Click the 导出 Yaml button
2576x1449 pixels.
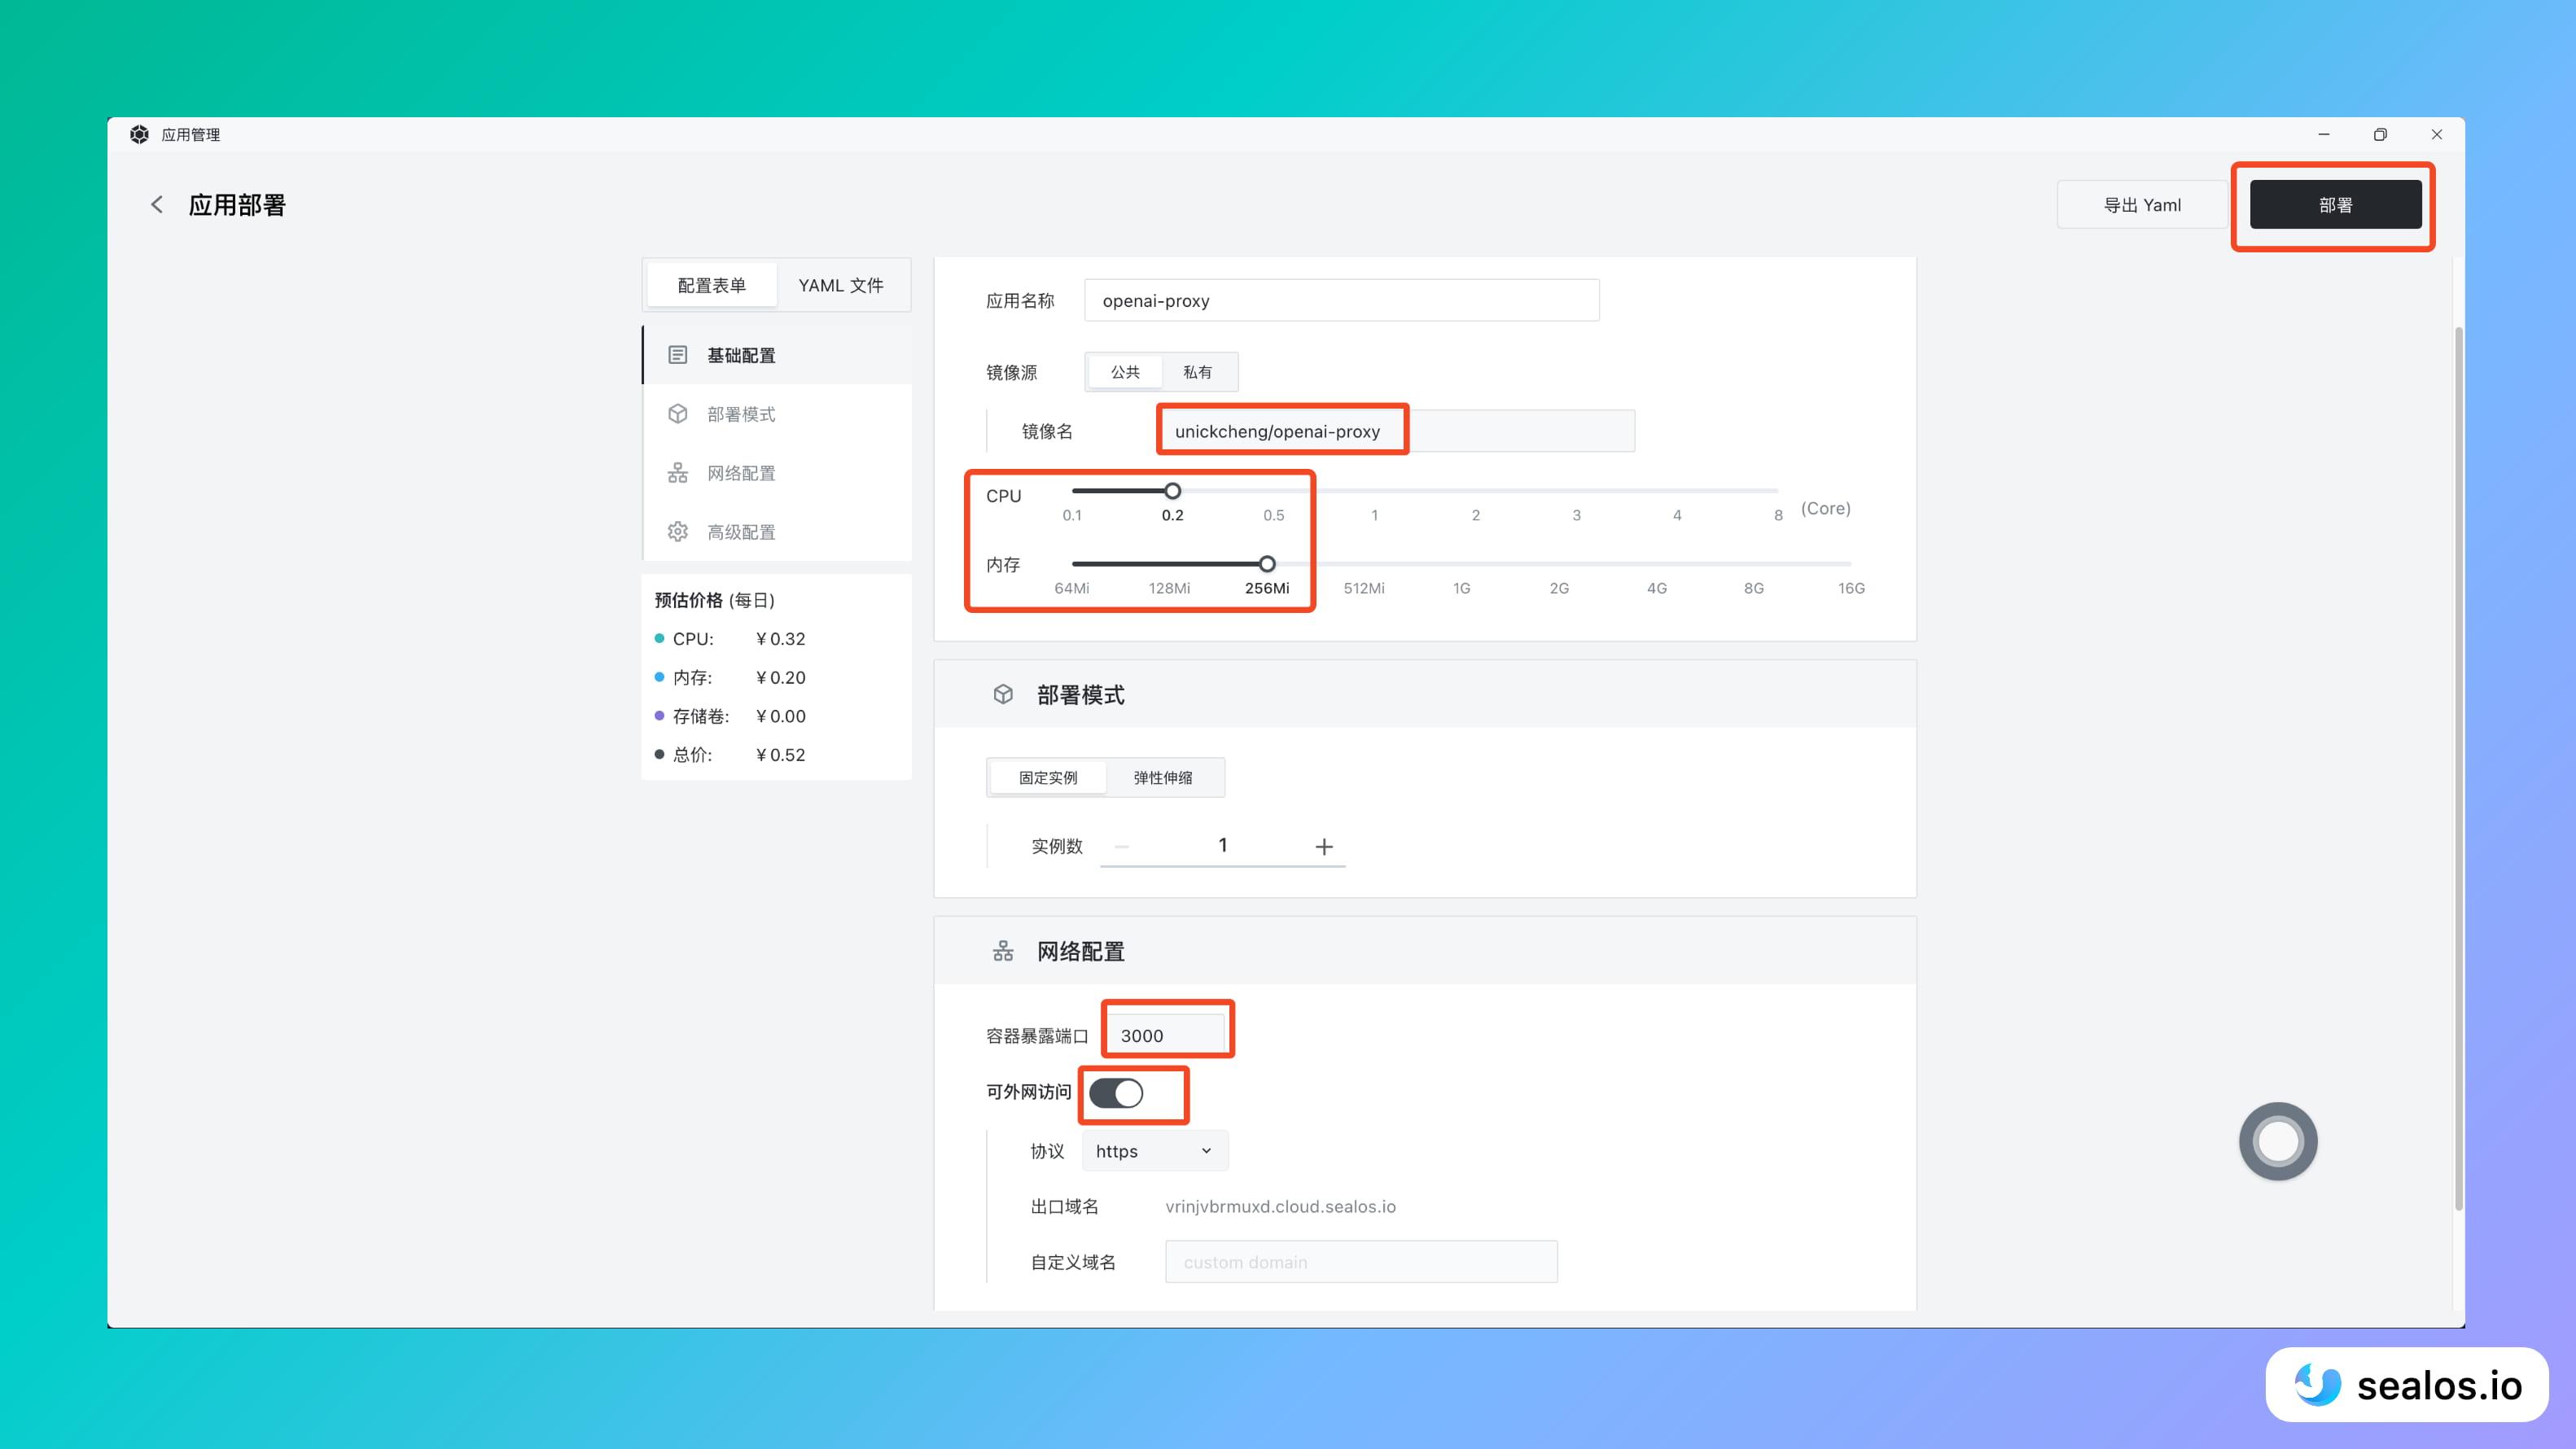tap(2141, 204)
